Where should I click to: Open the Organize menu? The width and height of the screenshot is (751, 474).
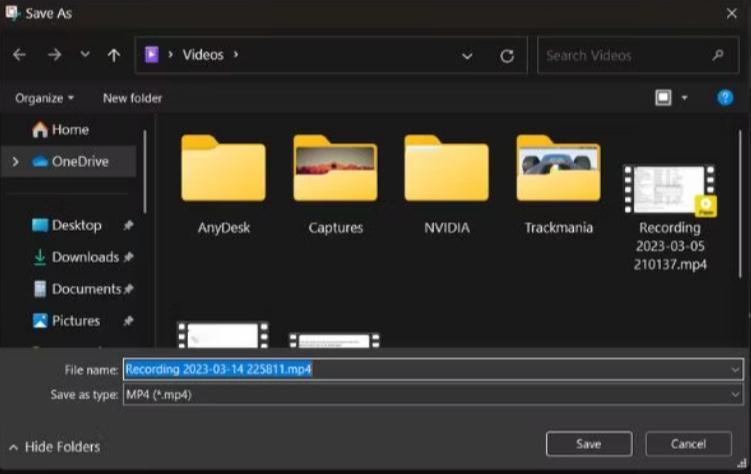point(44,98)
